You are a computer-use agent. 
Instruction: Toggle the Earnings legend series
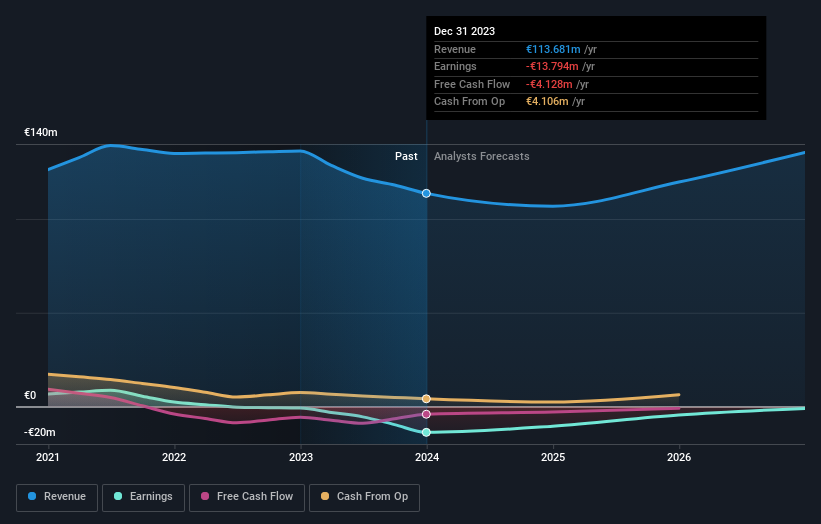tap(143, 497)
